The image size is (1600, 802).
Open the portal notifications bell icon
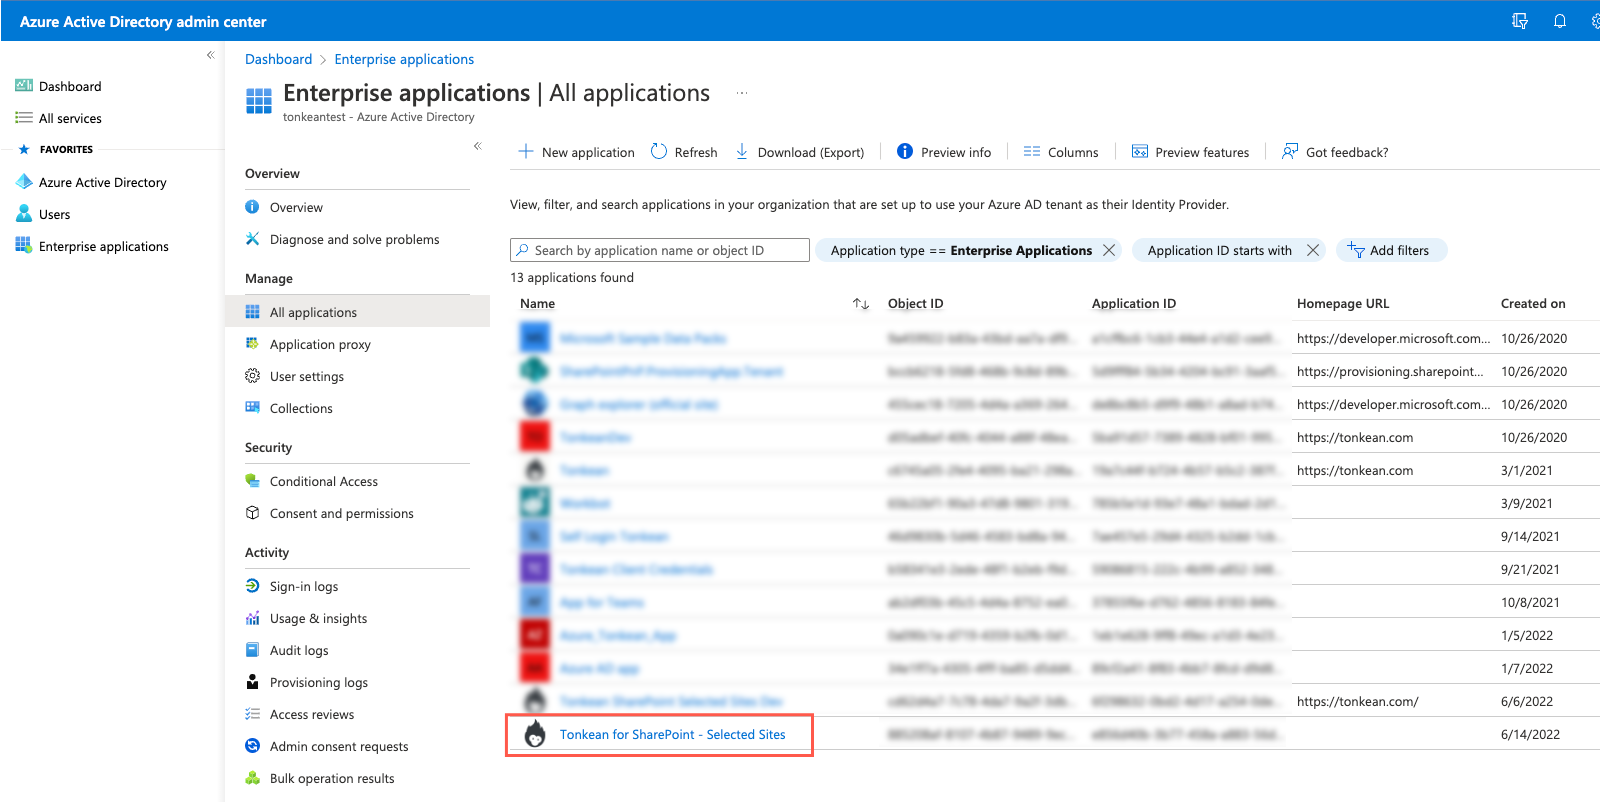click(1559, 21)
